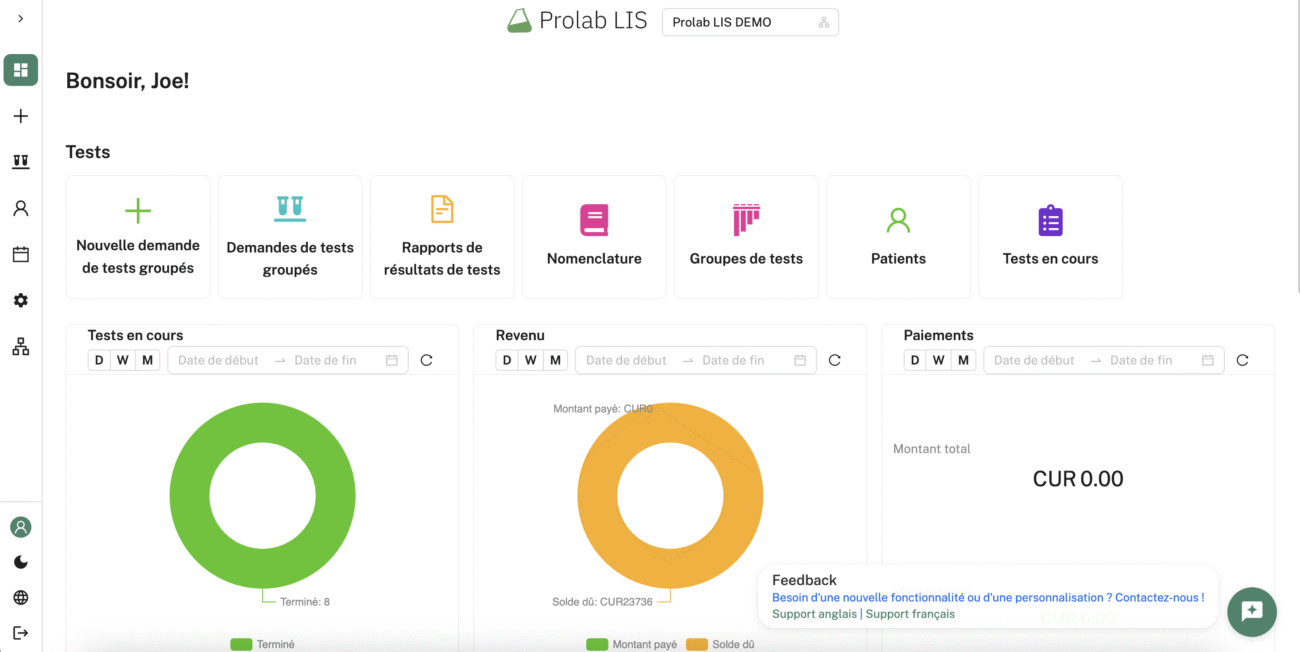Open the patients person icon in sidebar
The width and height of the screenshot is (1300, 652).
(20, 208)
